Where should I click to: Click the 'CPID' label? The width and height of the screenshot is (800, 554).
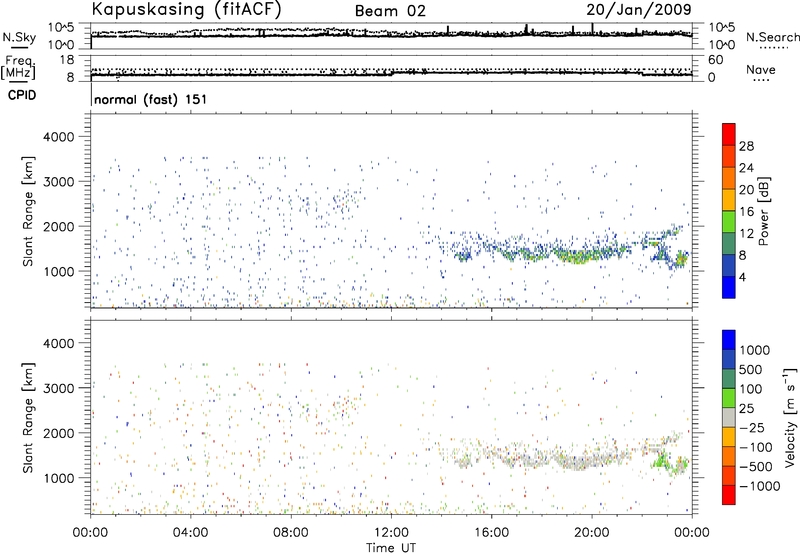click(x=22, y=95)
